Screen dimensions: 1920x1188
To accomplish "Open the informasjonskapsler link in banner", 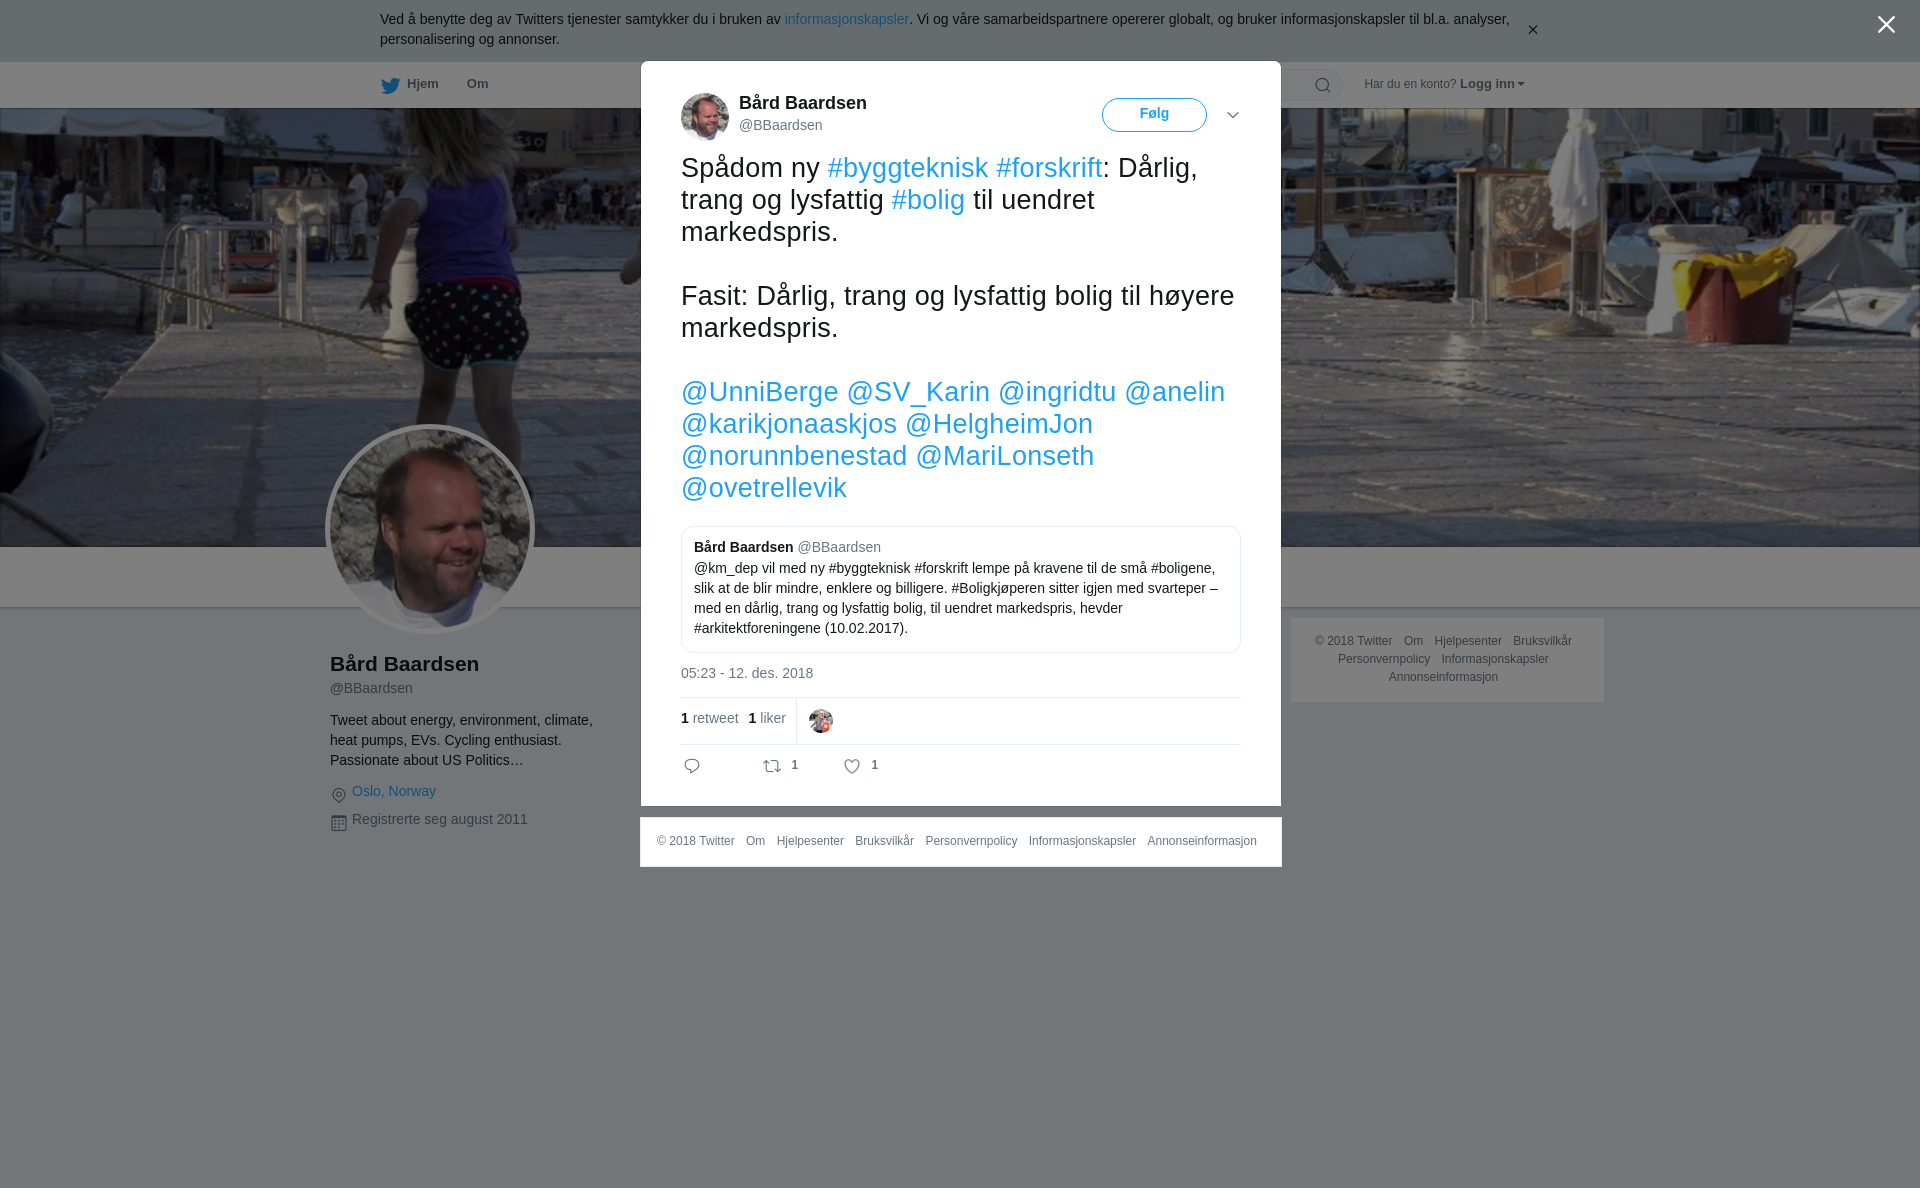I will tap(846, 19).
